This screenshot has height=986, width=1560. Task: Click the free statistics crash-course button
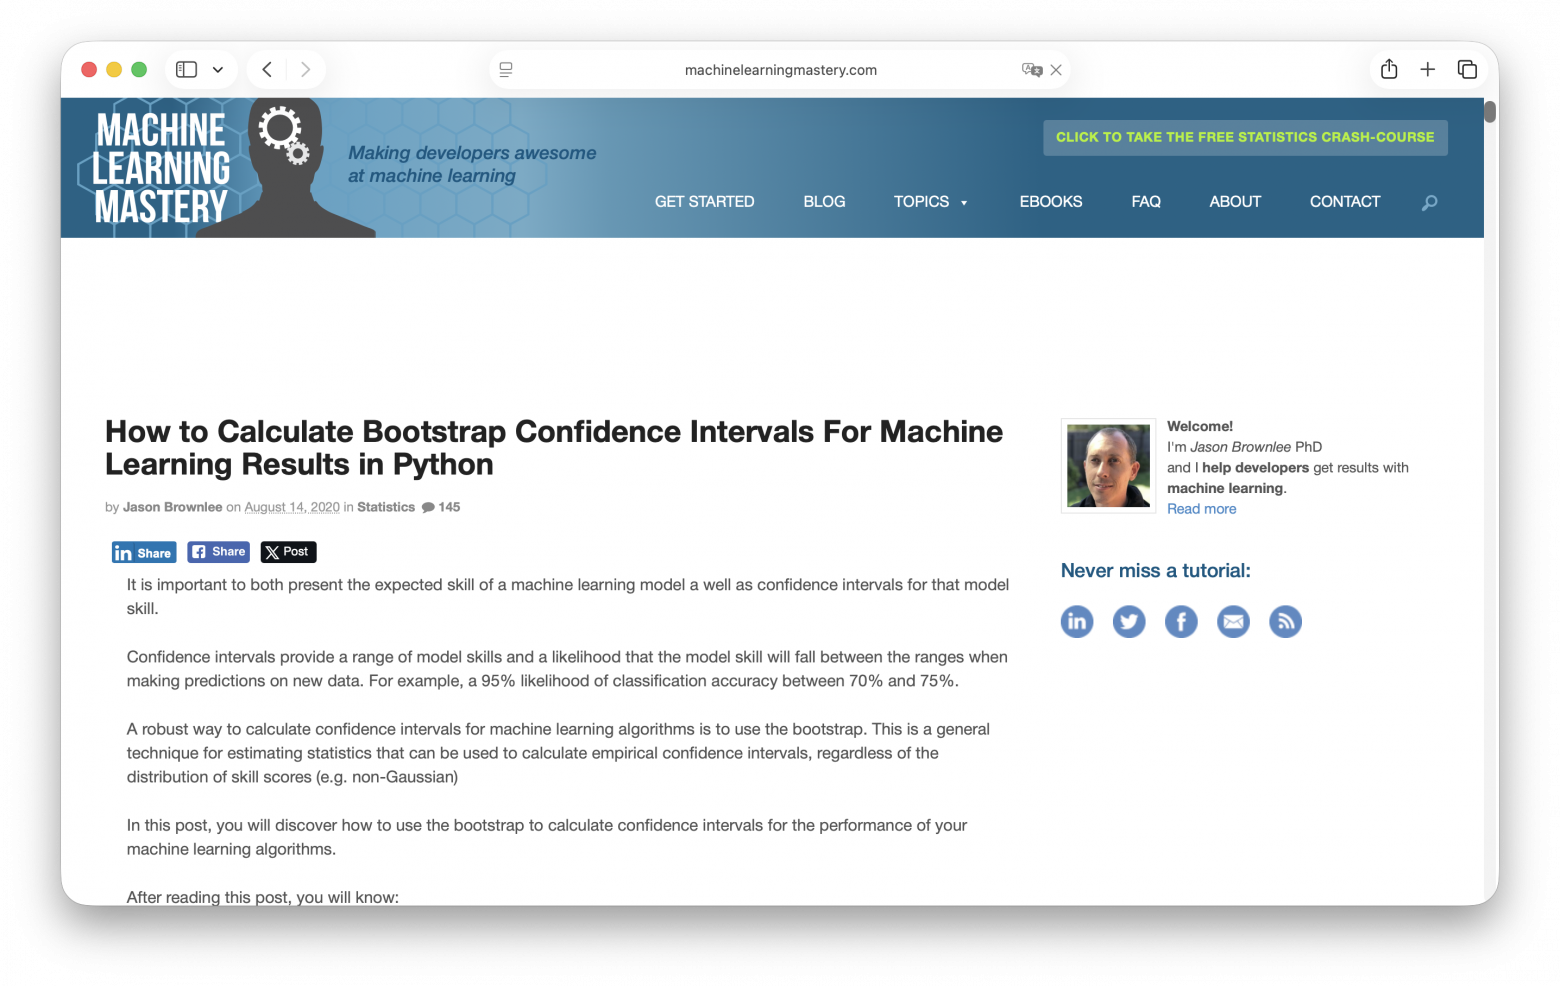(1245, 138)
